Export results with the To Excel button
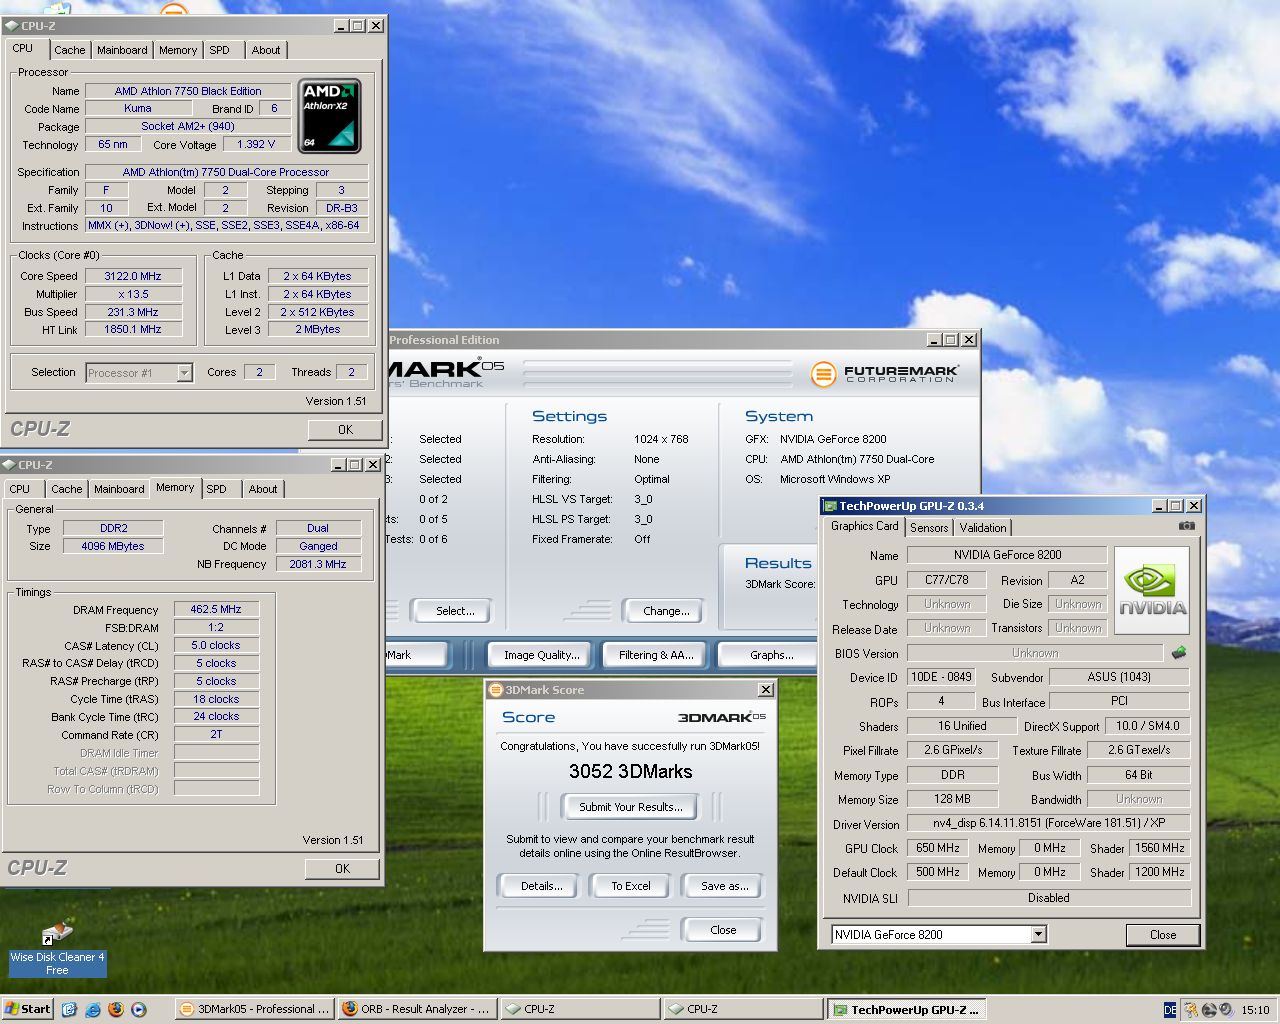The image size is (1280, 1024). click(630, 886)
